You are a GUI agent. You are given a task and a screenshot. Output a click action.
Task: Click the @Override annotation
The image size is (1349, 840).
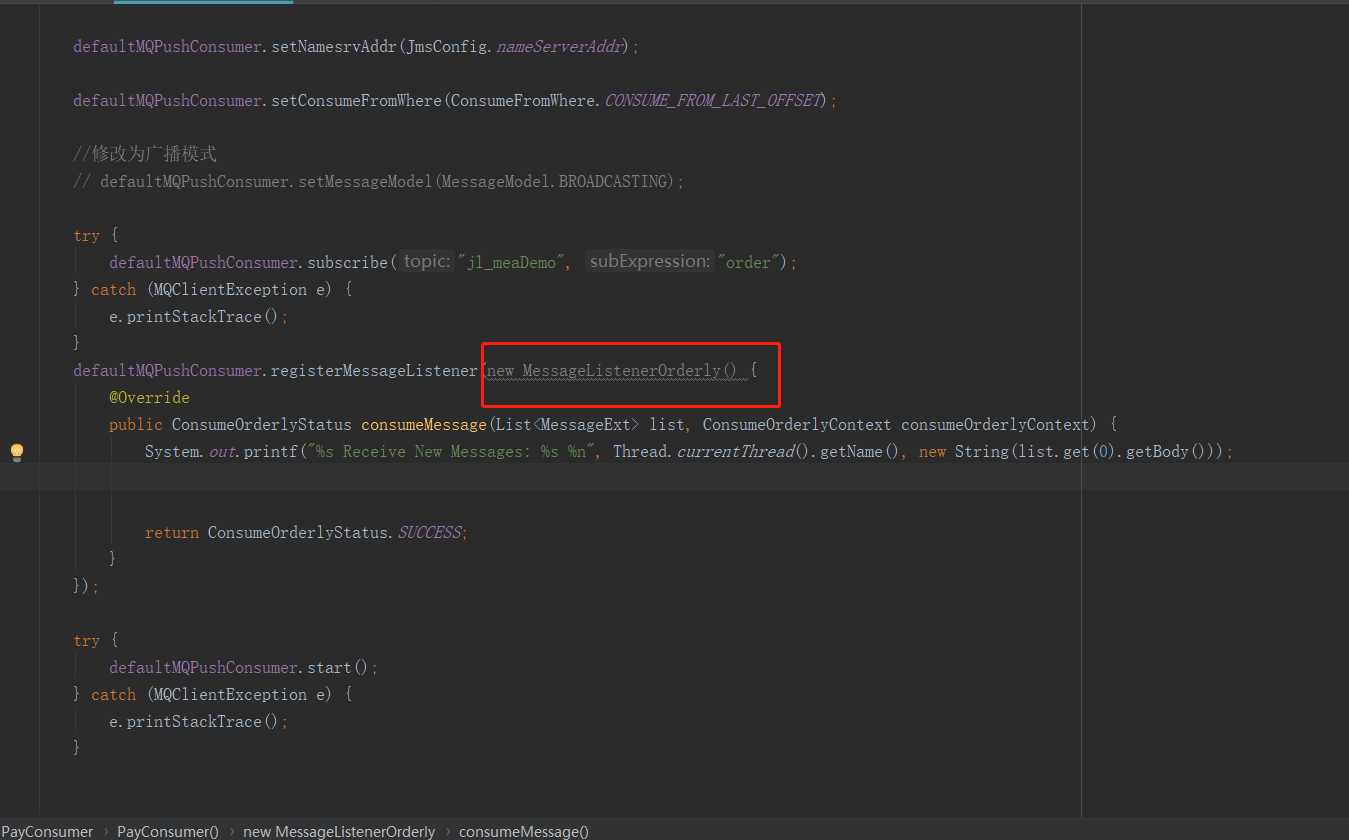pyautogui.click(x=149, y=398)
